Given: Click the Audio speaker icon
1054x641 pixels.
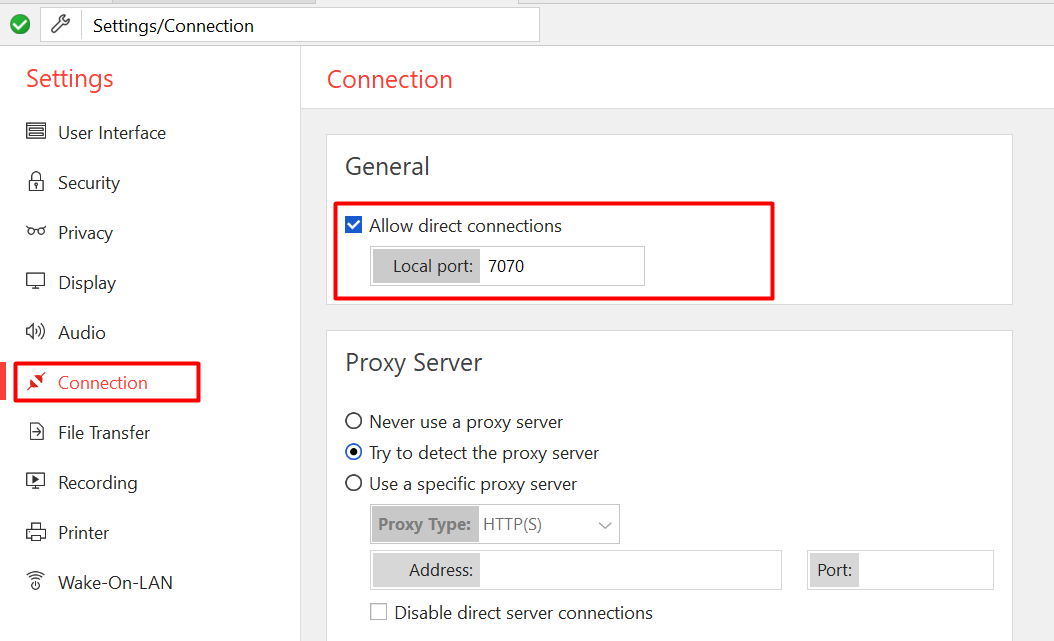Looking at the screenshot, I should click(36, 331).
